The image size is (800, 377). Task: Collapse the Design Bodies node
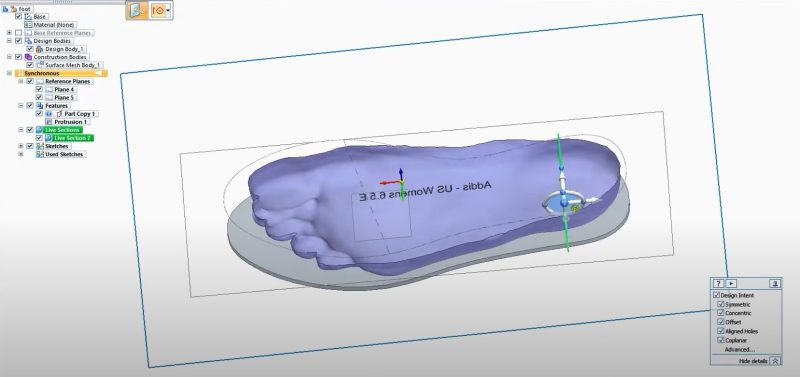click(x=9, y=41)
